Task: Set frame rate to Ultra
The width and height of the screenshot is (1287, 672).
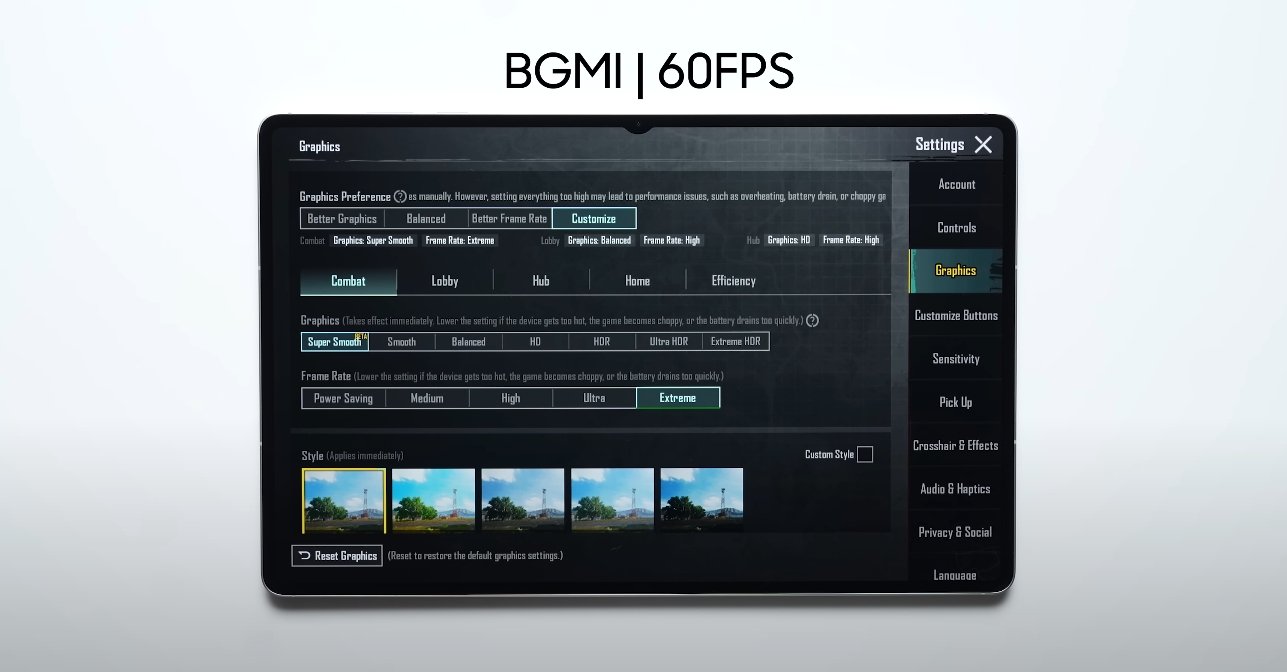Action: [594, 398]
